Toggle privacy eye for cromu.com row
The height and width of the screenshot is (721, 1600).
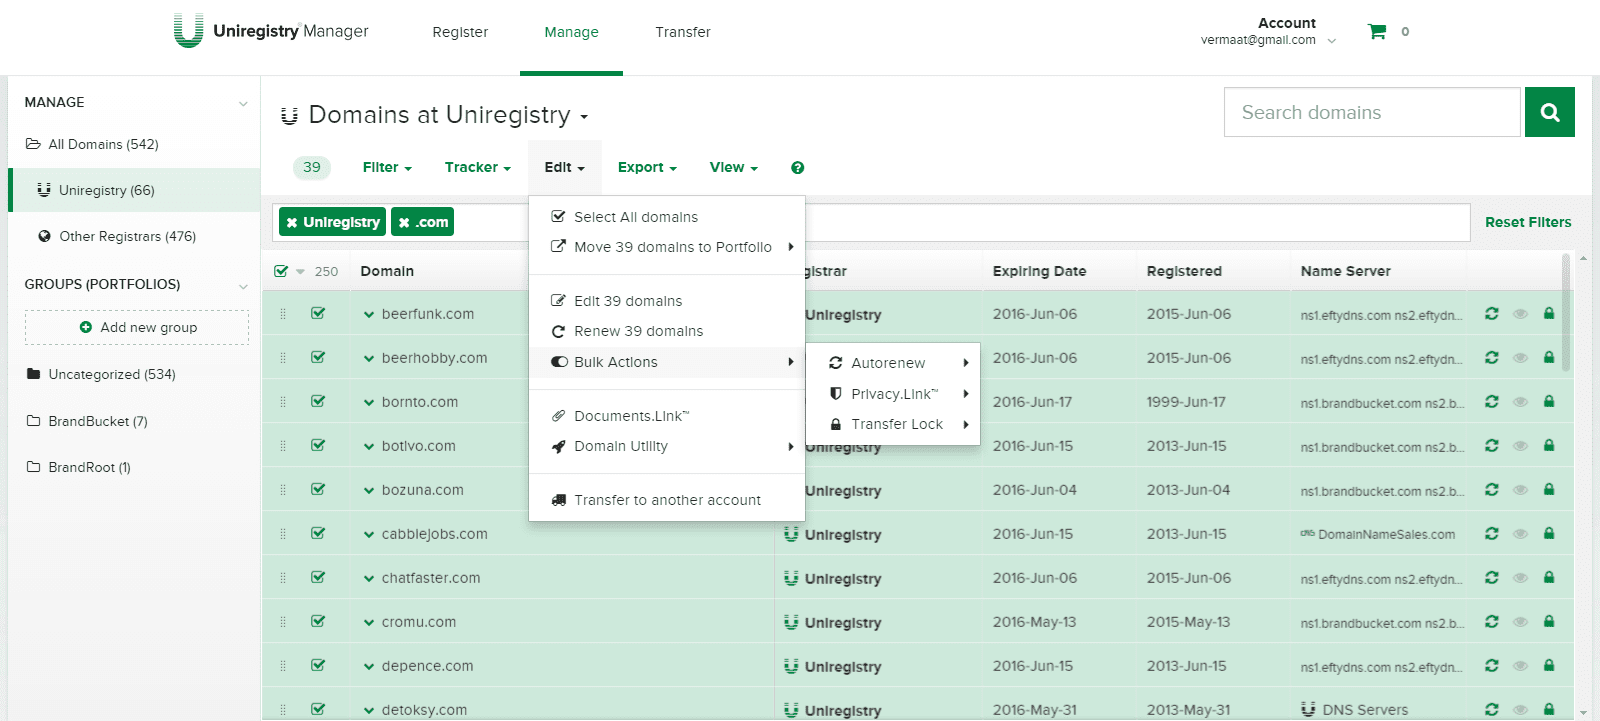coord(1520,622)
